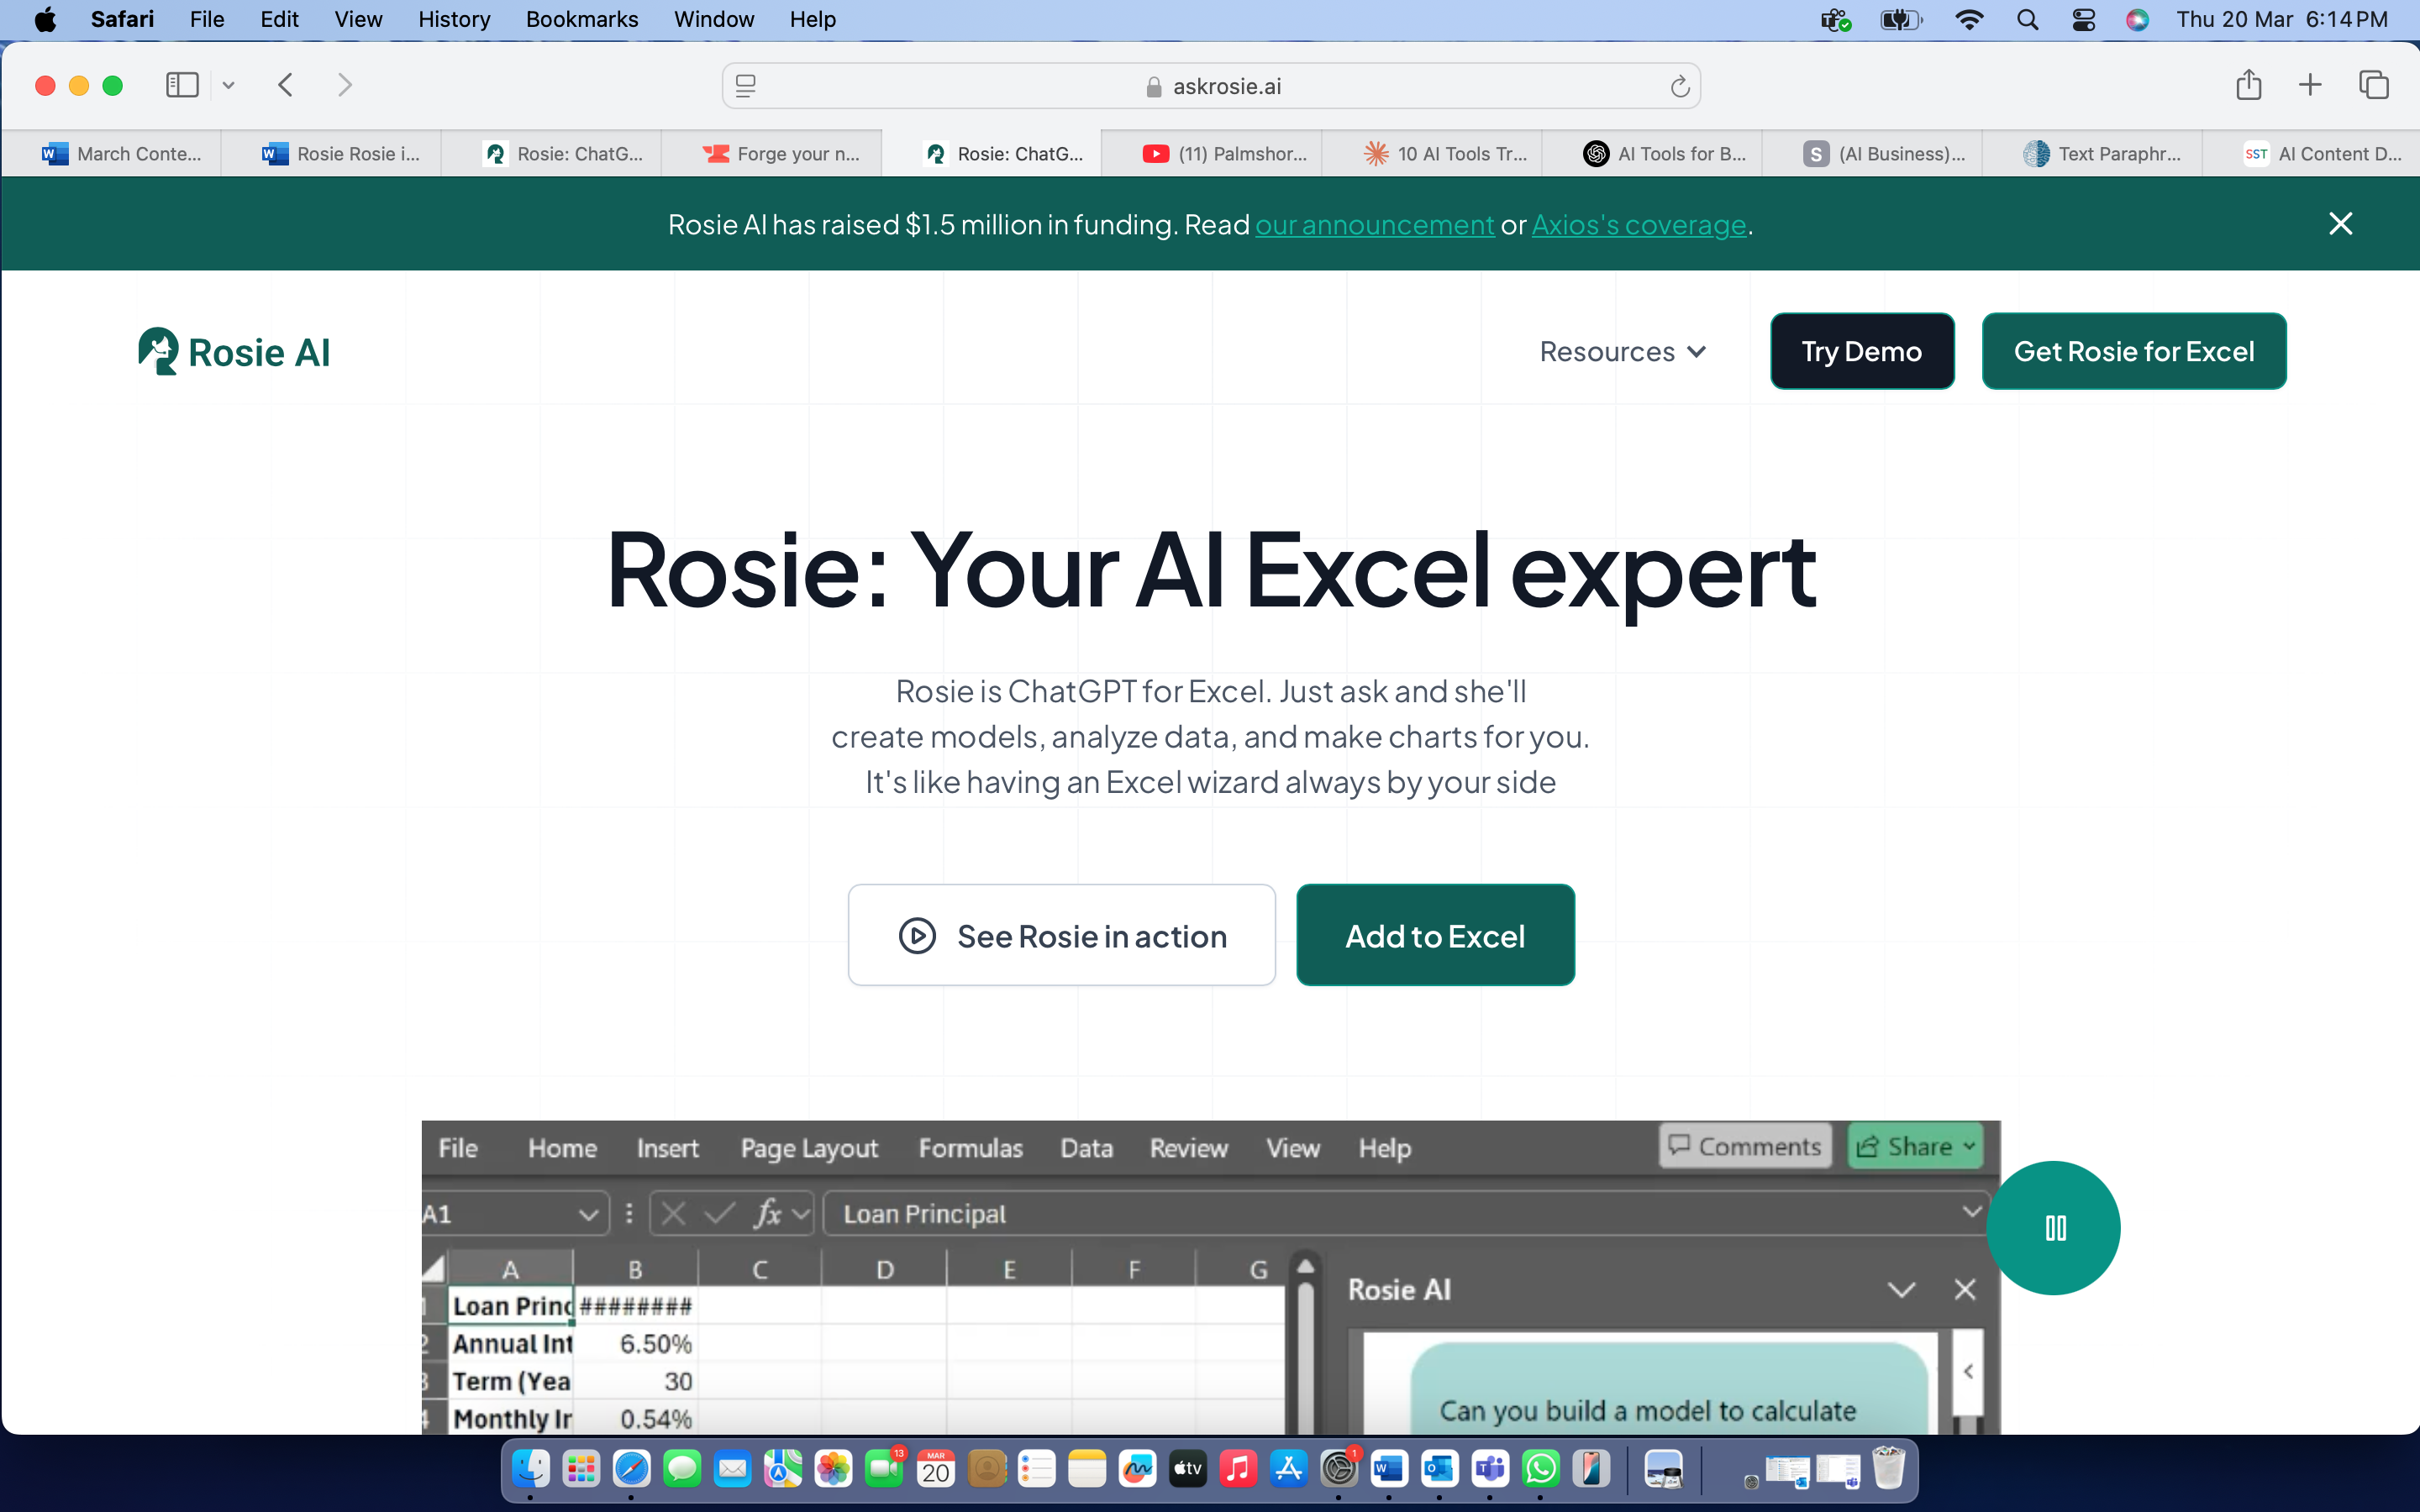Toggle the Safari sidebar
The width and height of the screenshot is (2420, 1512).
click(182, 85)
